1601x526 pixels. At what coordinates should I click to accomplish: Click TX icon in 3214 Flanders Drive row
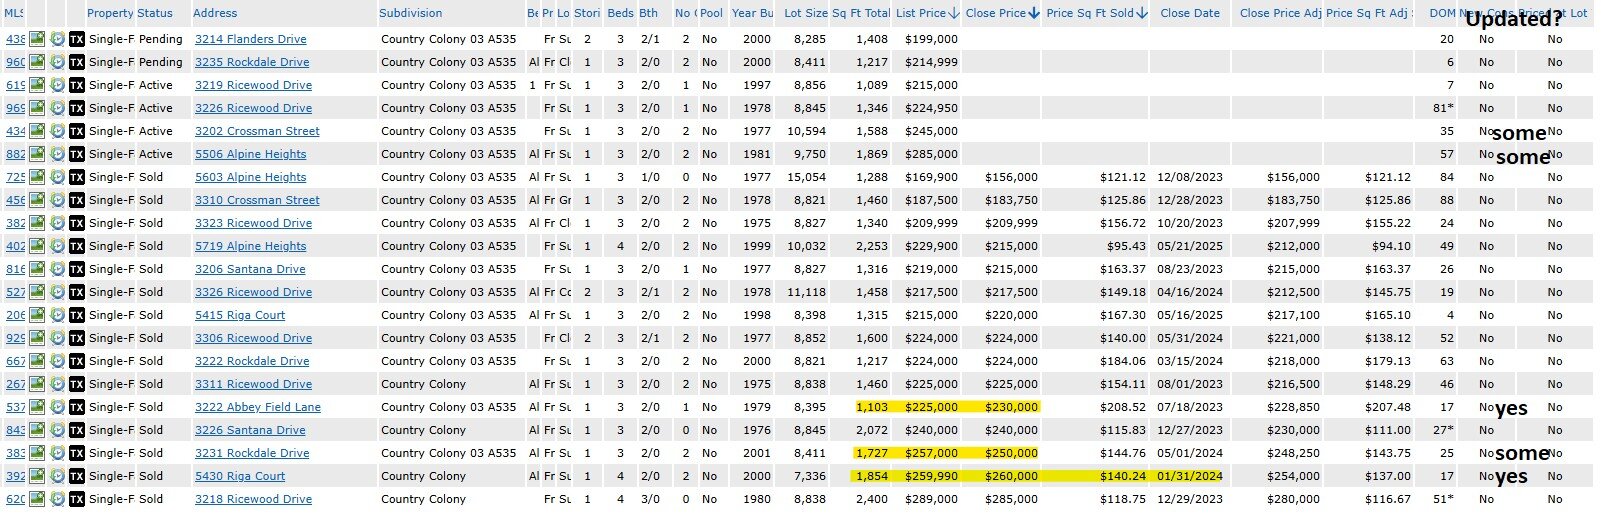(x=76, y=39)
